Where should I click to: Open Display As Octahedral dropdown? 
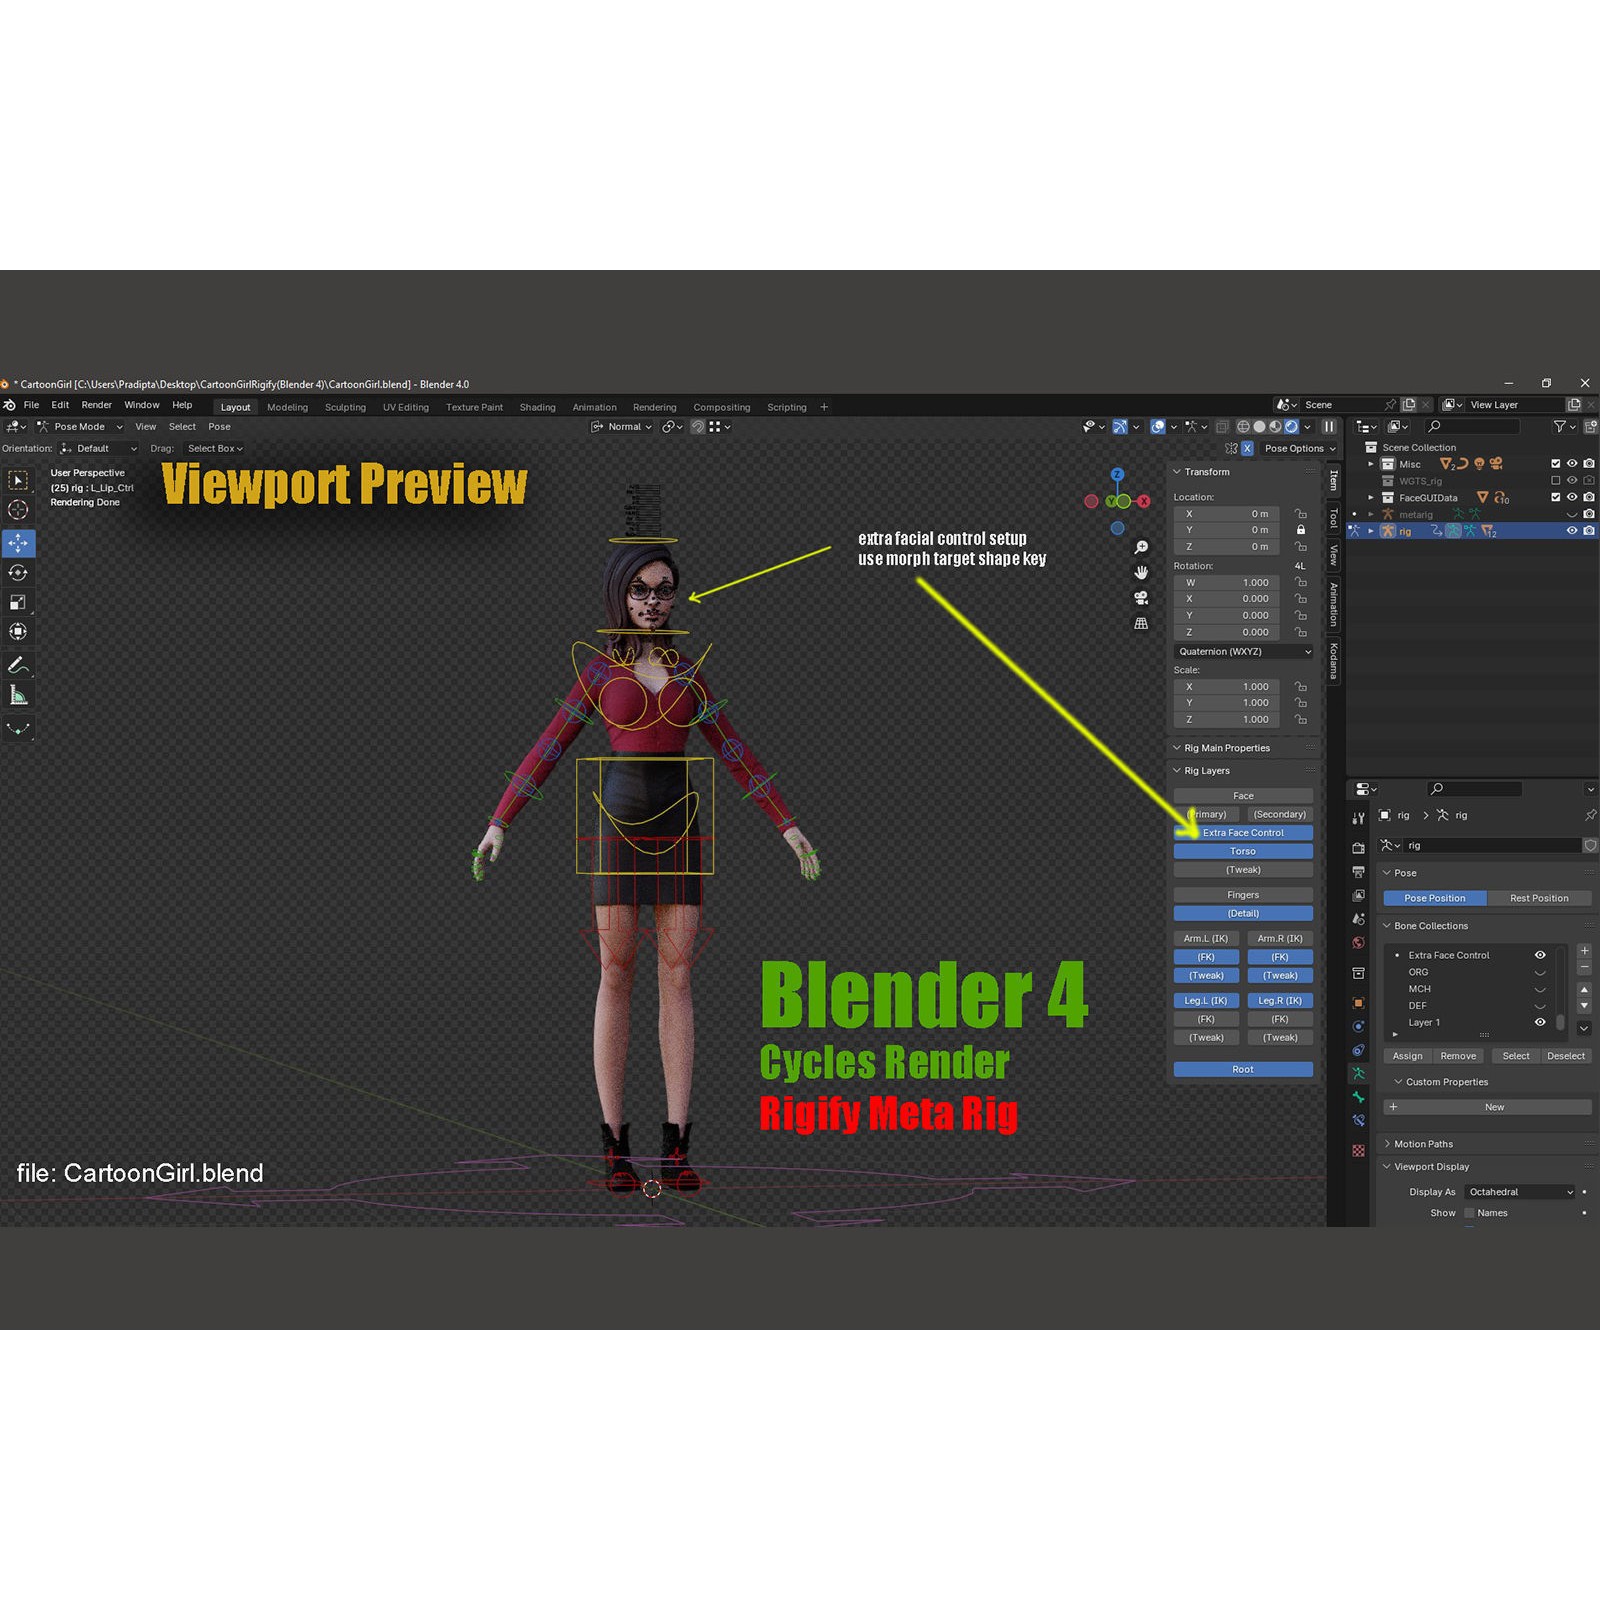point(1520,1192)
